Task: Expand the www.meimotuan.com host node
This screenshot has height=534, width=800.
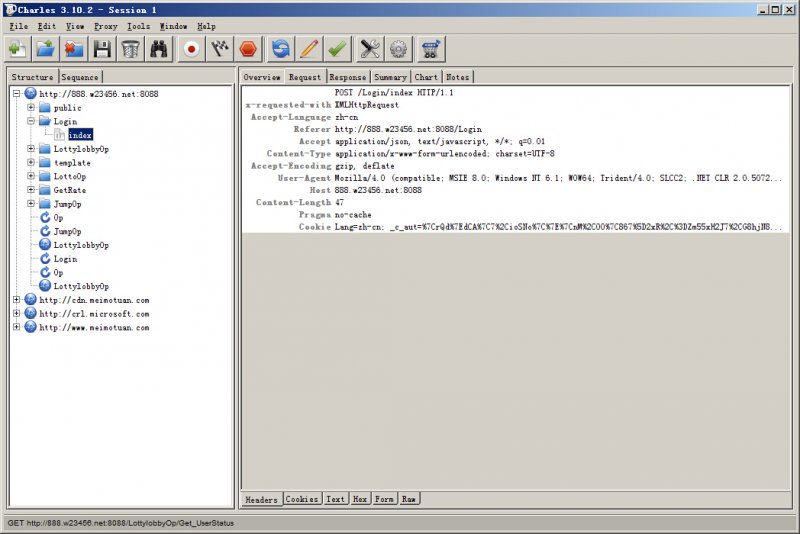Action: click(16, 327)
